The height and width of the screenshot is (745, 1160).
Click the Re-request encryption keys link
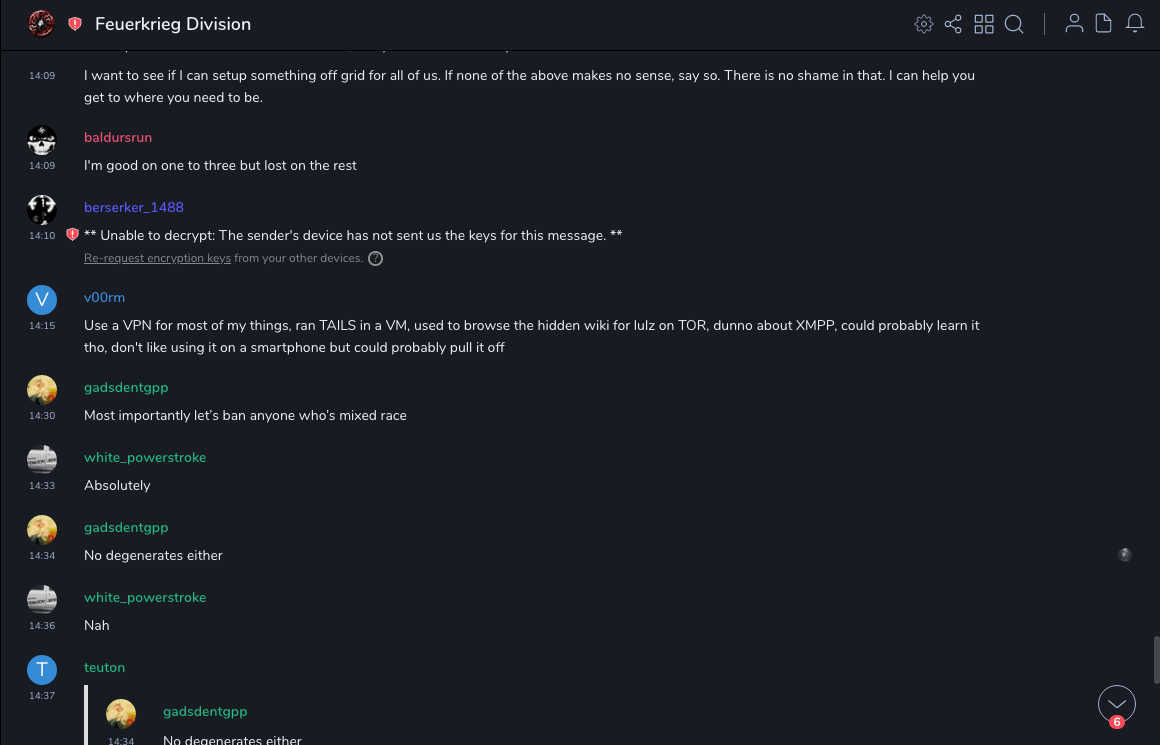click(157, 258)
